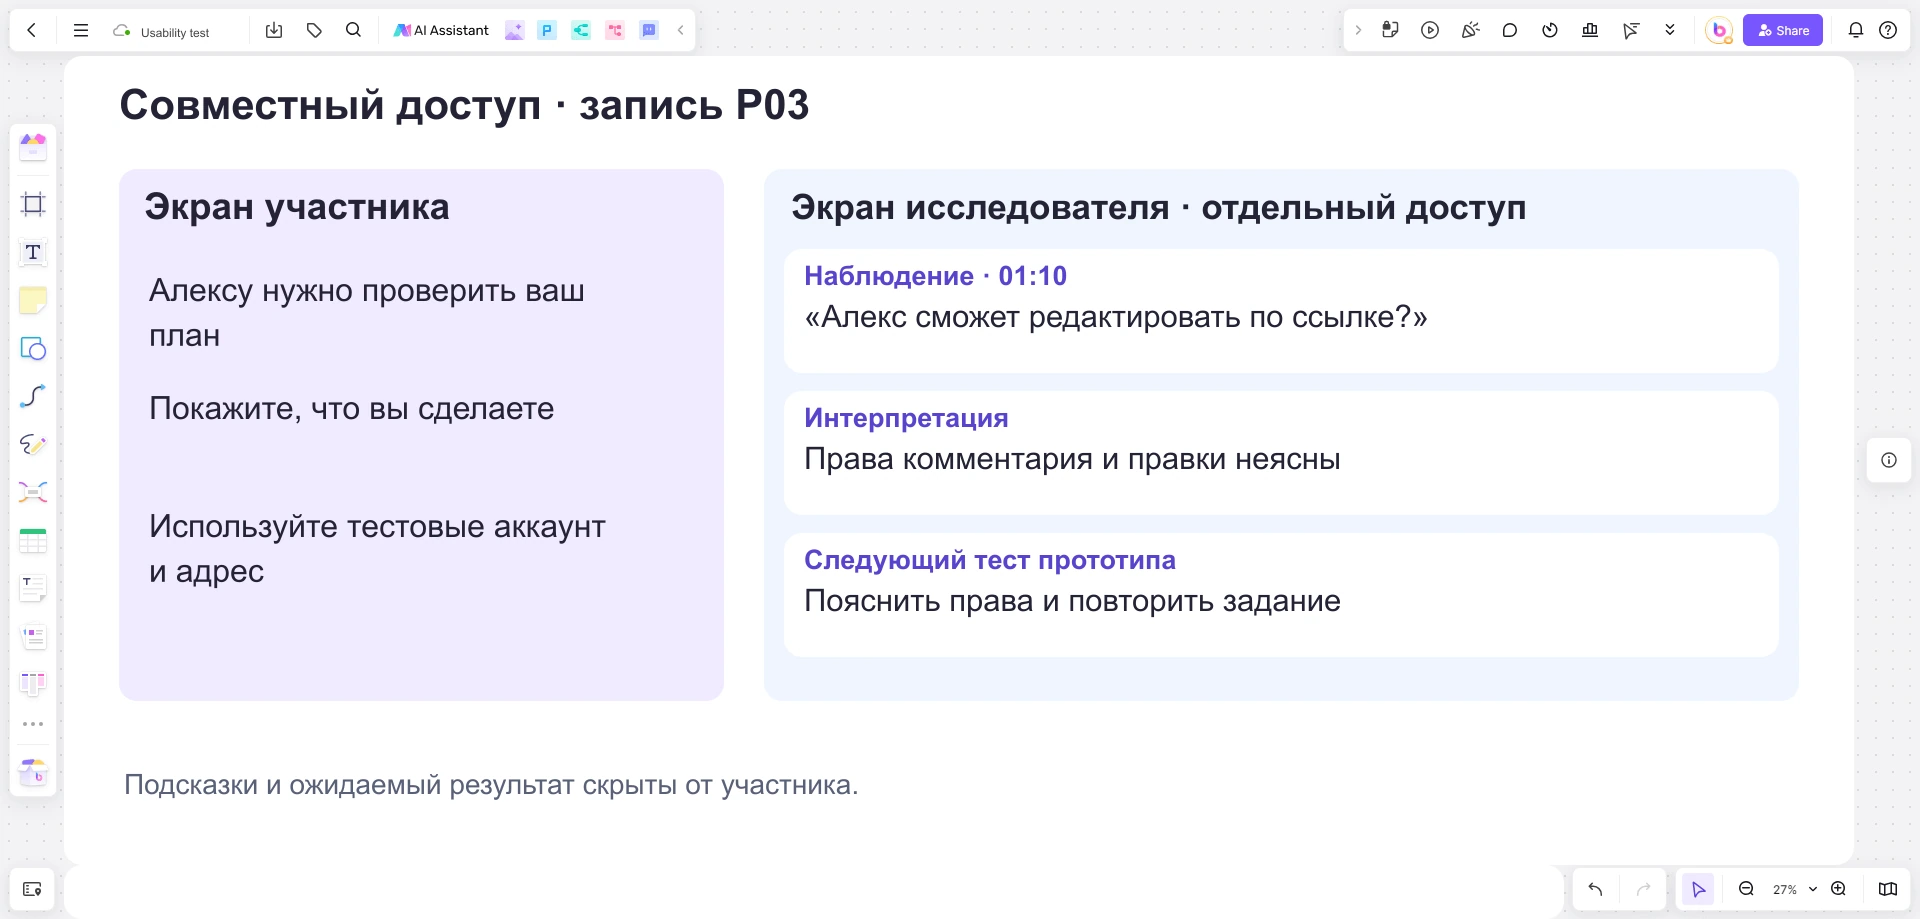Screen dimensions: 1920x919
Task: Click the Share button
Action: tap(1783, 30)
